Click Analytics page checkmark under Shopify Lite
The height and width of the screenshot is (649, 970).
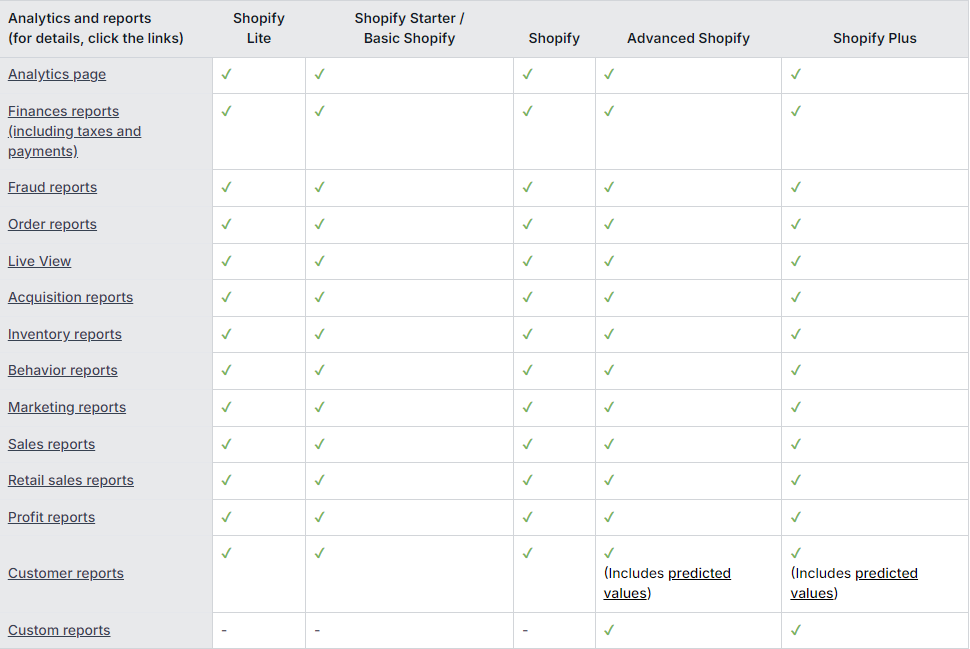226,74
